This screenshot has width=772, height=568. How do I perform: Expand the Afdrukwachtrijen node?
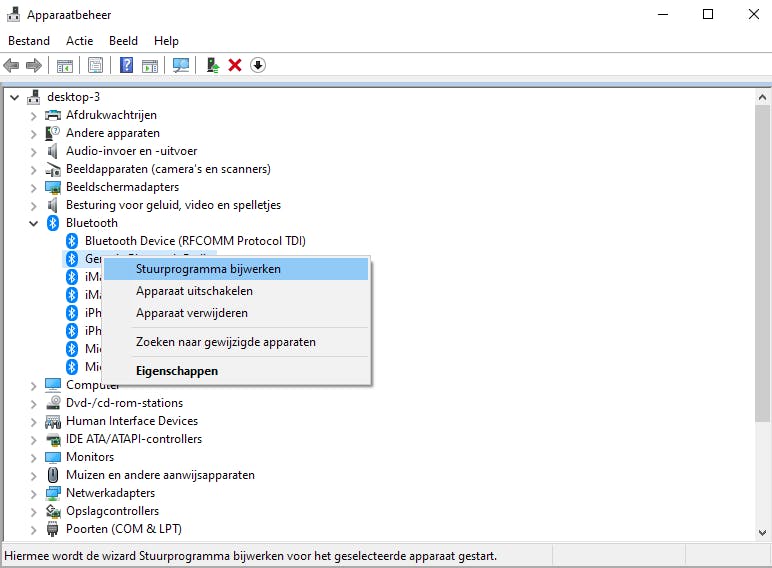click(33, 116)
